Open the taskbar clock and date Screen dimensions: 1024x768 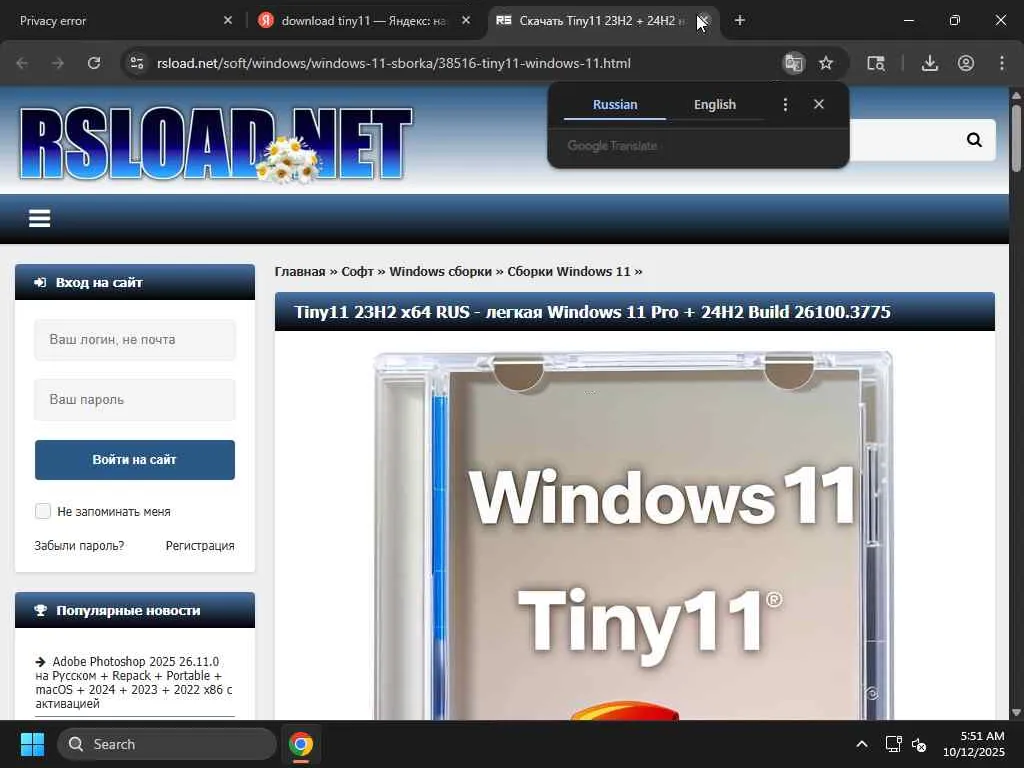point(974,744)
